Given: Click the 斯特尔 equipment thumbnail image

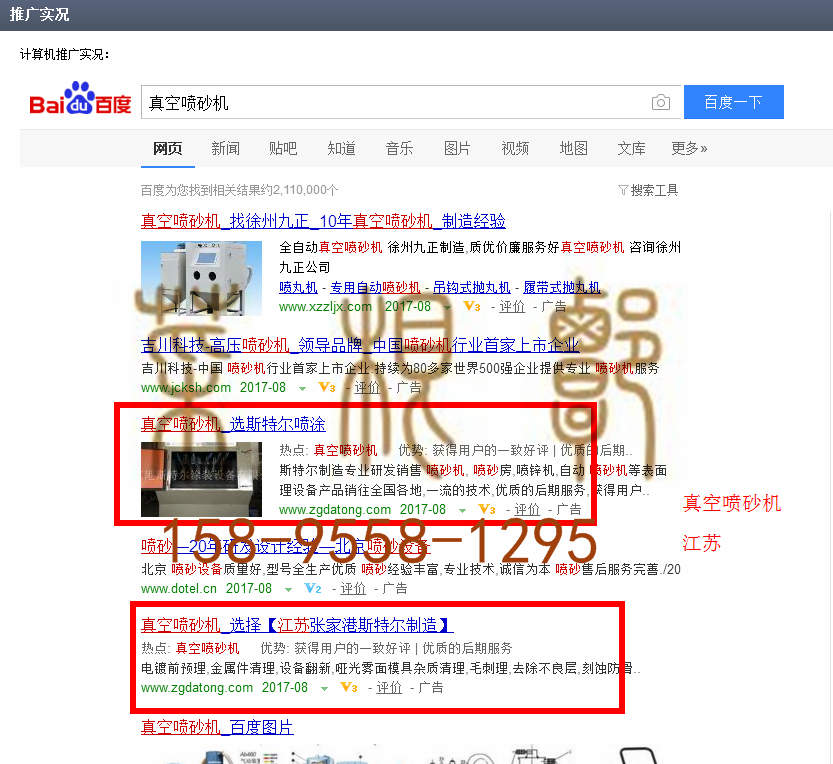Looking at the screenshot, I should (201, 479).
